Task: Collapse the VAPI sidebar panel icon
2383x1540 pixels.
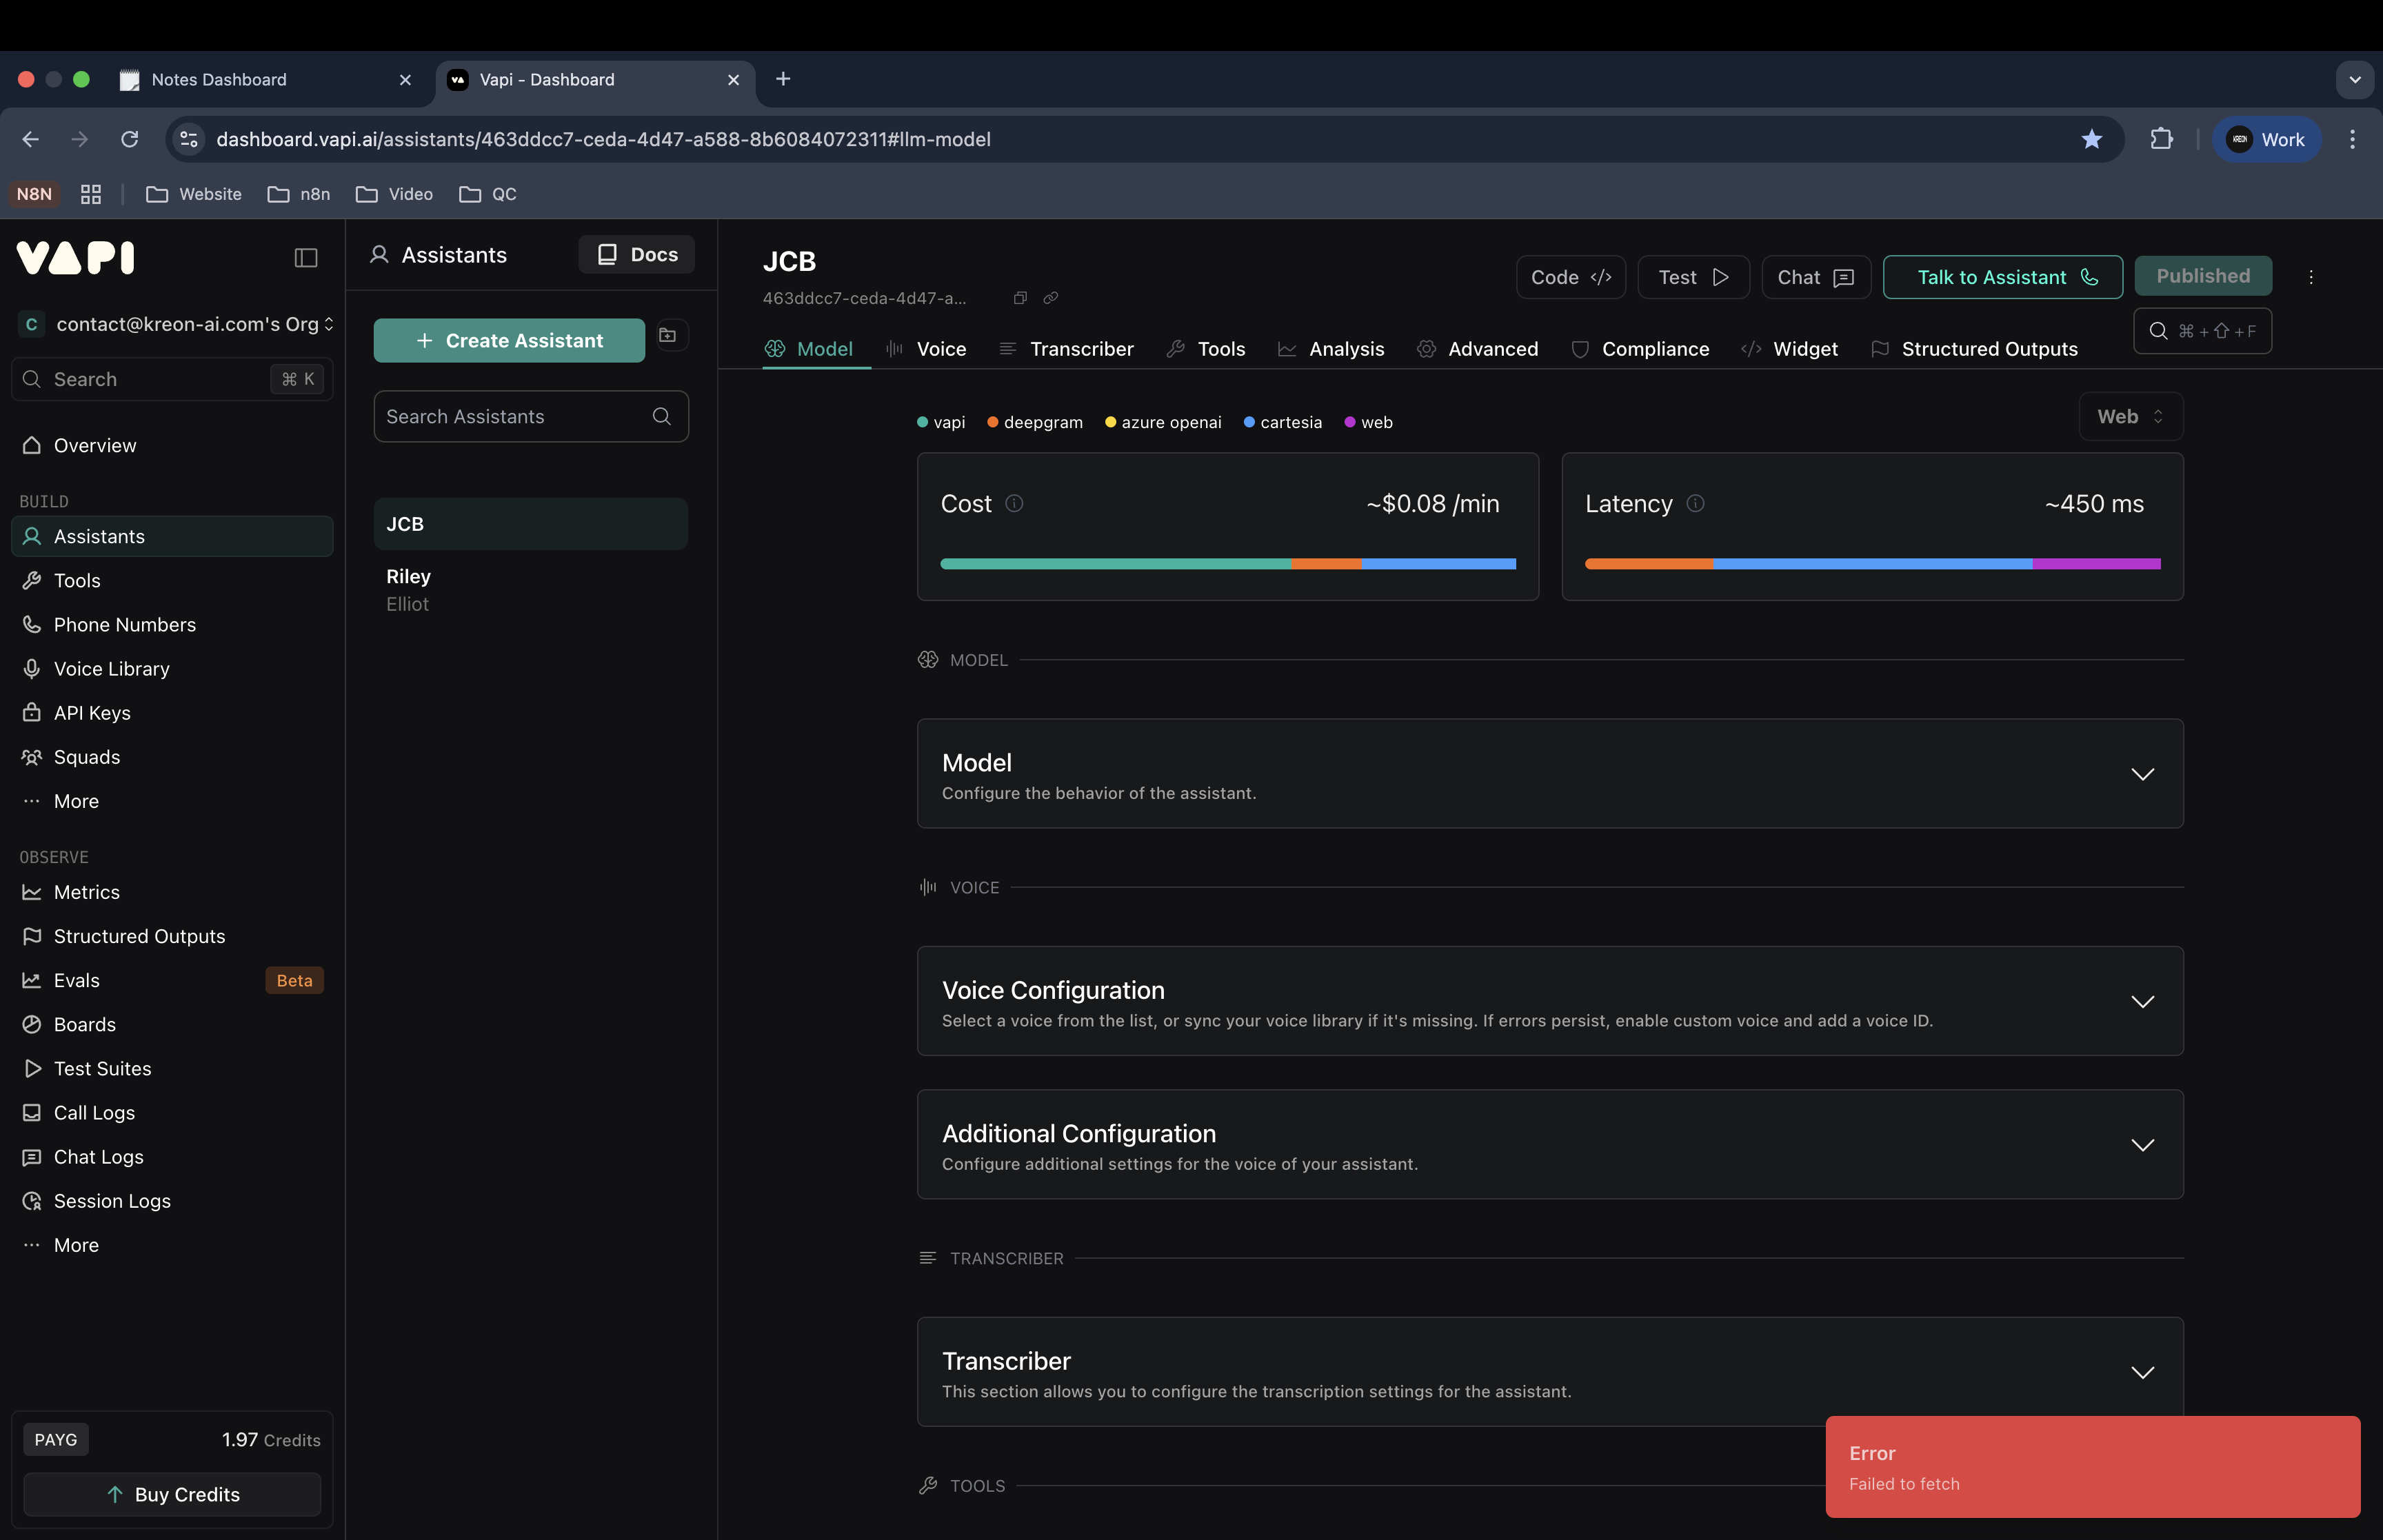Action: pos(306,258)
